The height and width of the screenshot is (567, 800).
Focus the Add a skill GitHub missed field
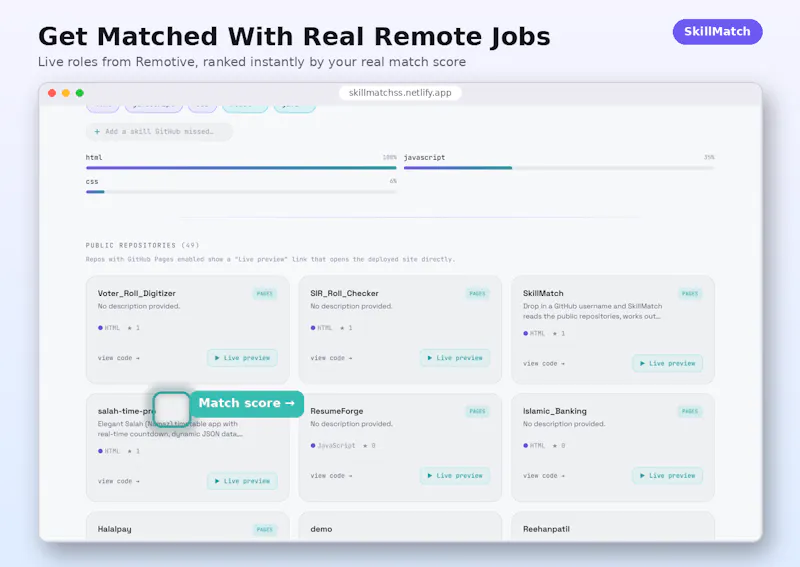point(159,131)
